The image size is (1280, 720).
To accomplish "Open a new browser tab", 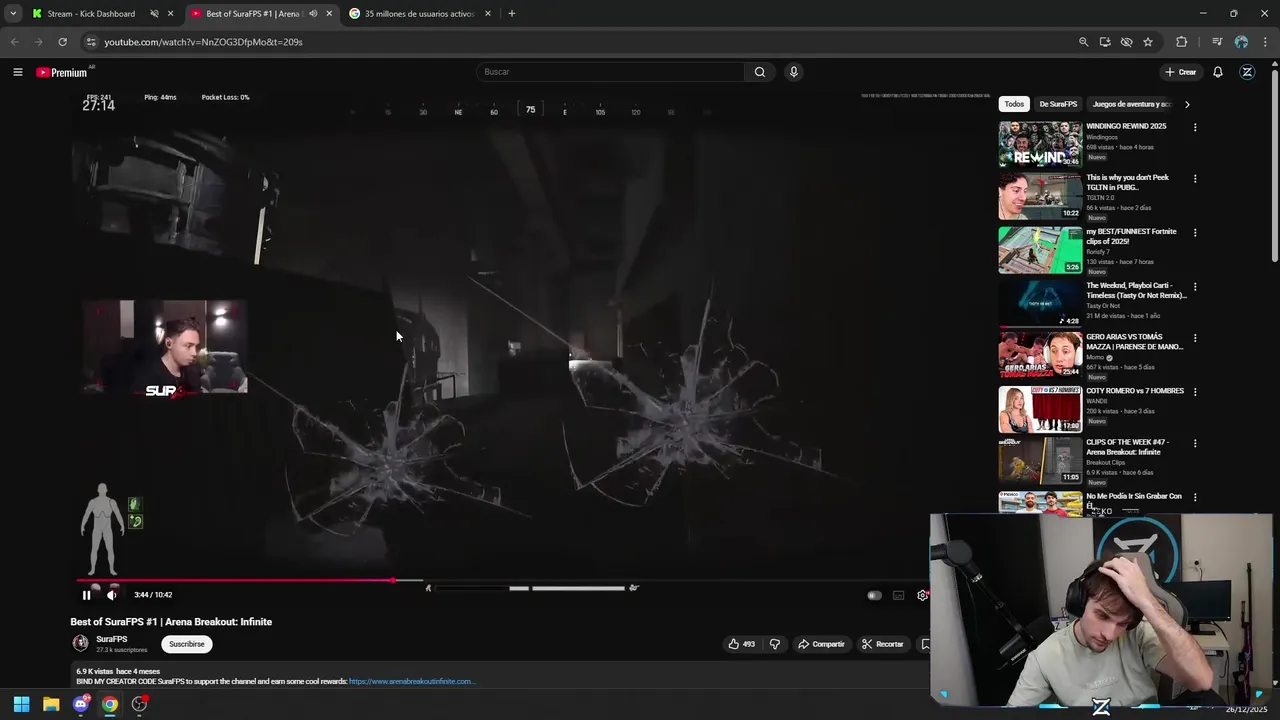I will (x=512, y=14).
